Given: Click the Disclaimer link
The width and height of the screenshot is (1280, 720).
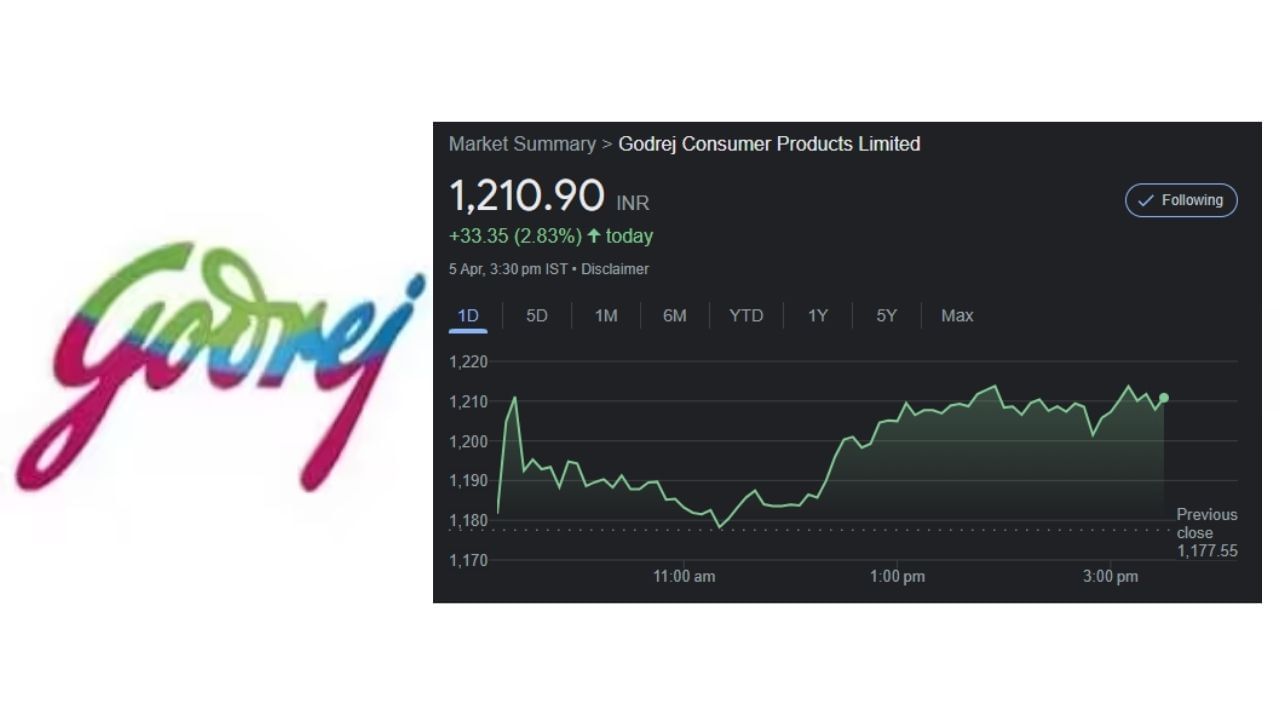Looking at the screenshot, I should click(x=615, y=269).
